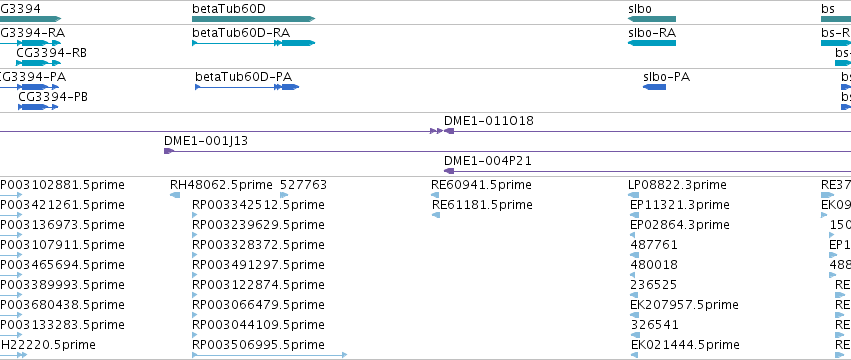
Task: Select the slbo-PA protein feature
Action: (655, 87)
